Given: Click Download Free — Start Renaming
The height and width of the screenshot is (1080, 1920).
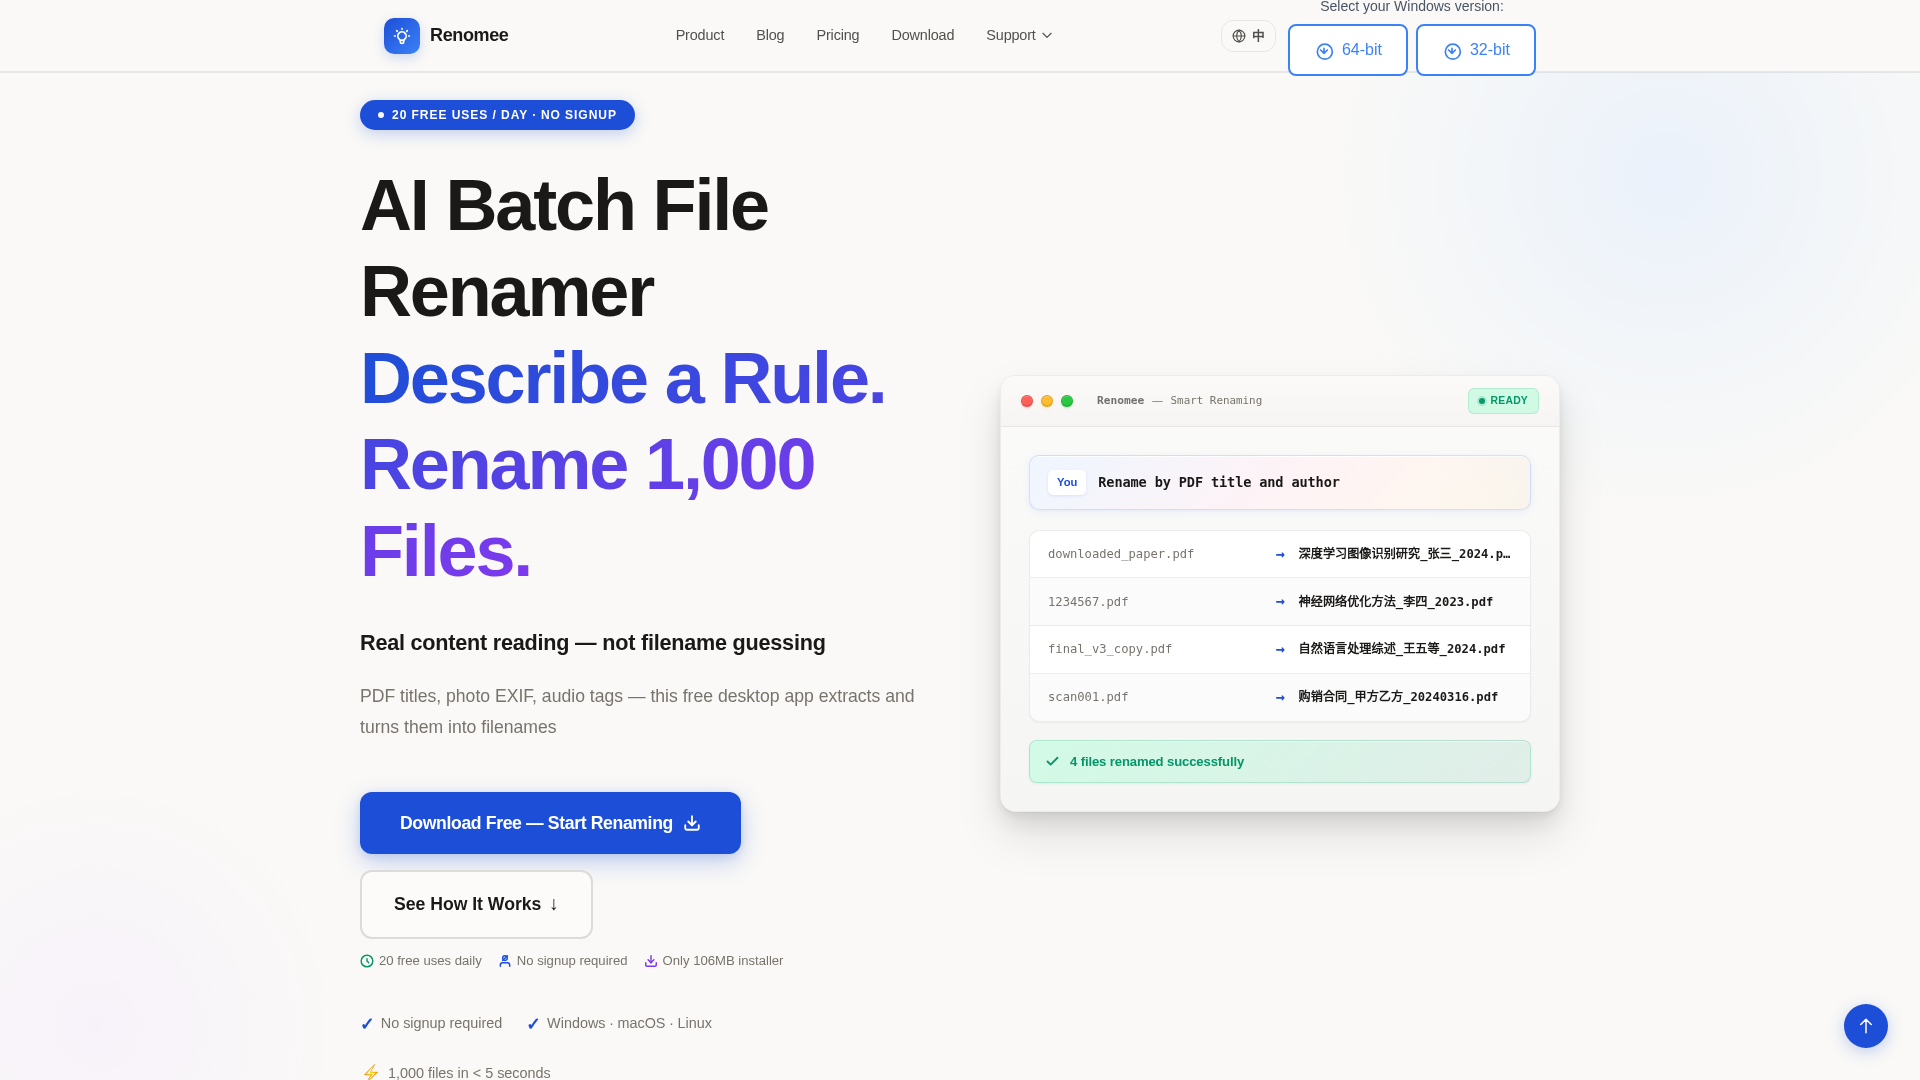Looking at the screenshot, I should 550,823.
